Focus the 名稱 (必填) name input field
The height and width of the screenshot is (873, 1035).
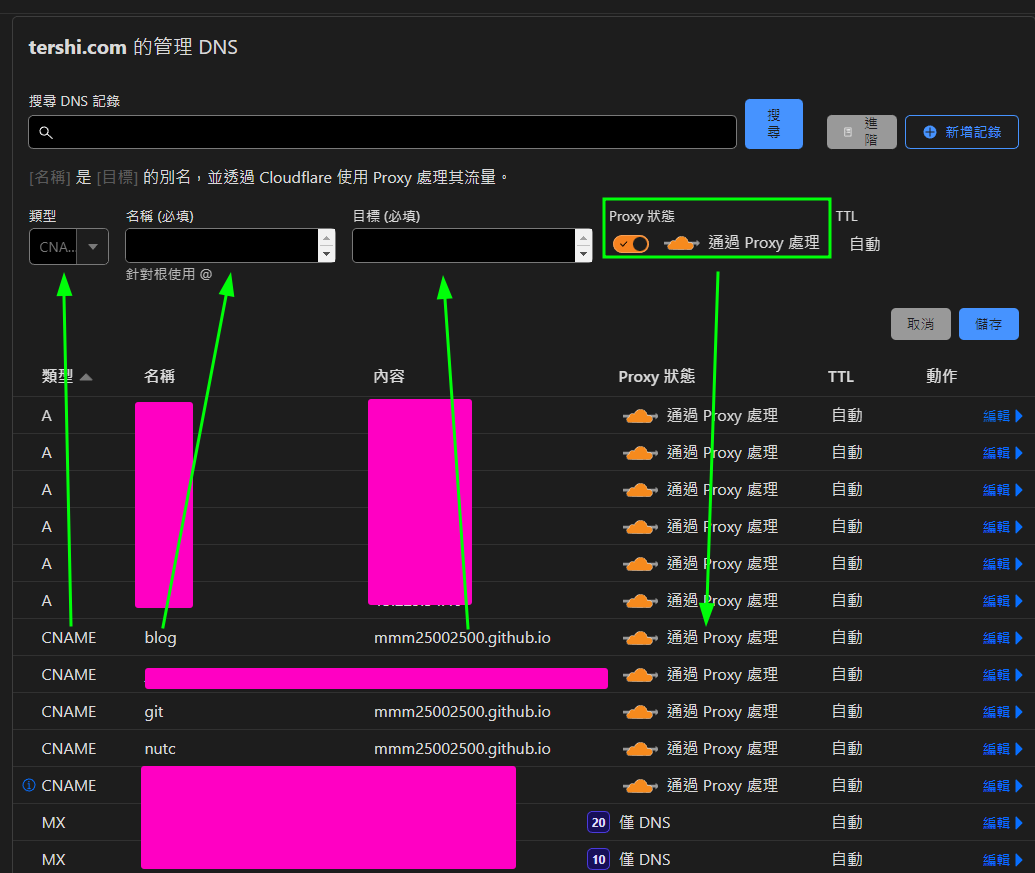222,245
